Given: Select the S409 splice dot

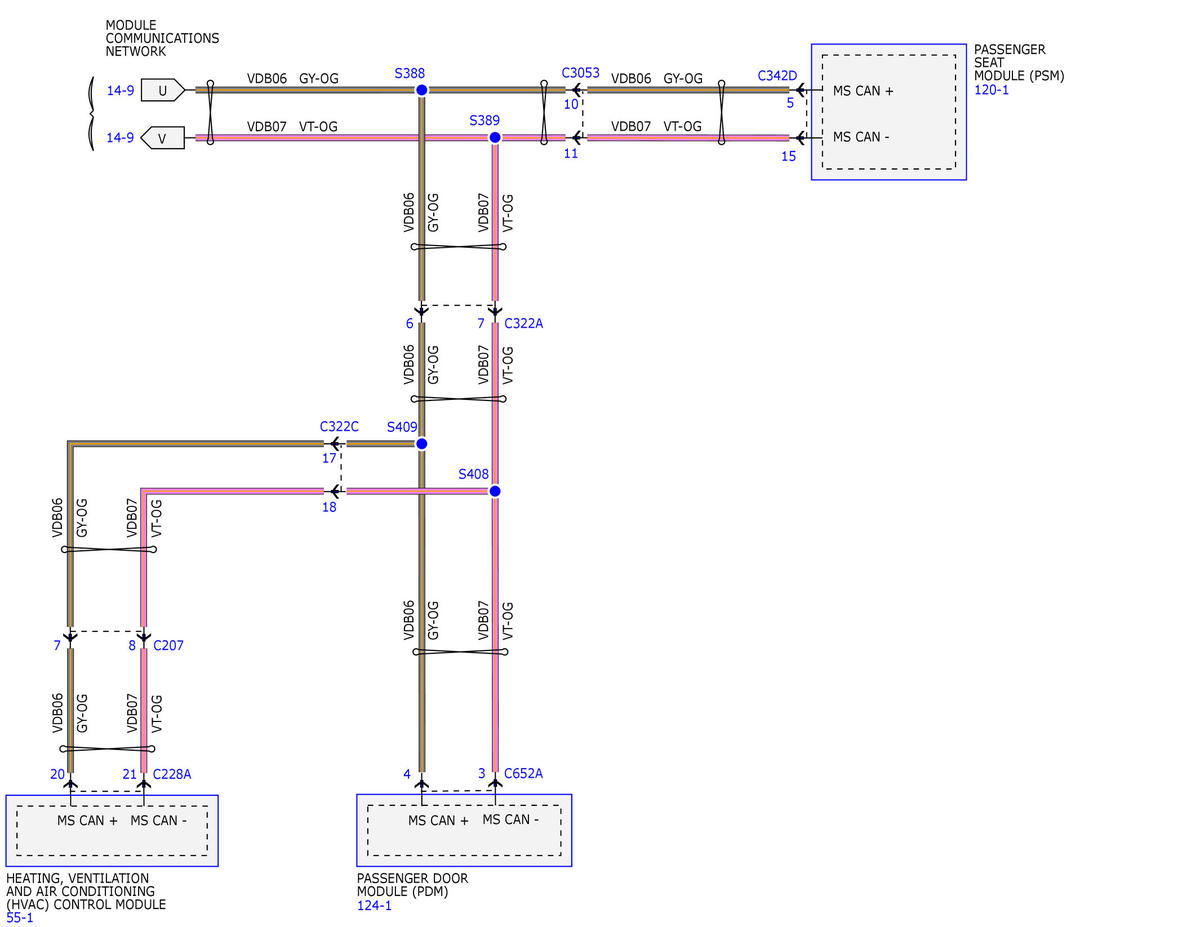Looking at the screenshot, I should (x=422, y=443).
